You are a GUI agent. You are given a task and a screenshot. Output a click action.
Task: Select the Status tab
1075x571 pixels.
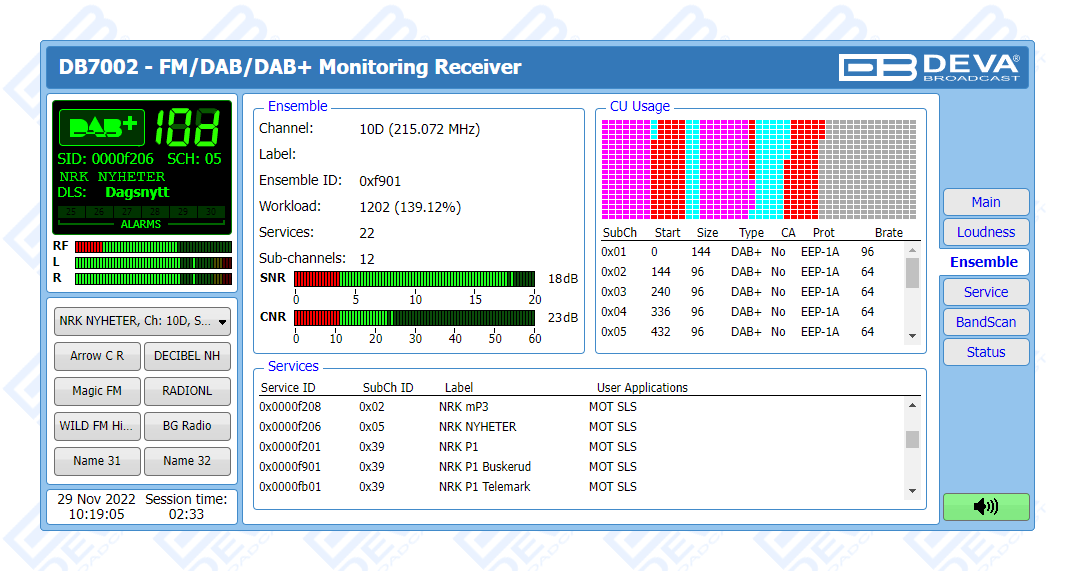[985, 352]
